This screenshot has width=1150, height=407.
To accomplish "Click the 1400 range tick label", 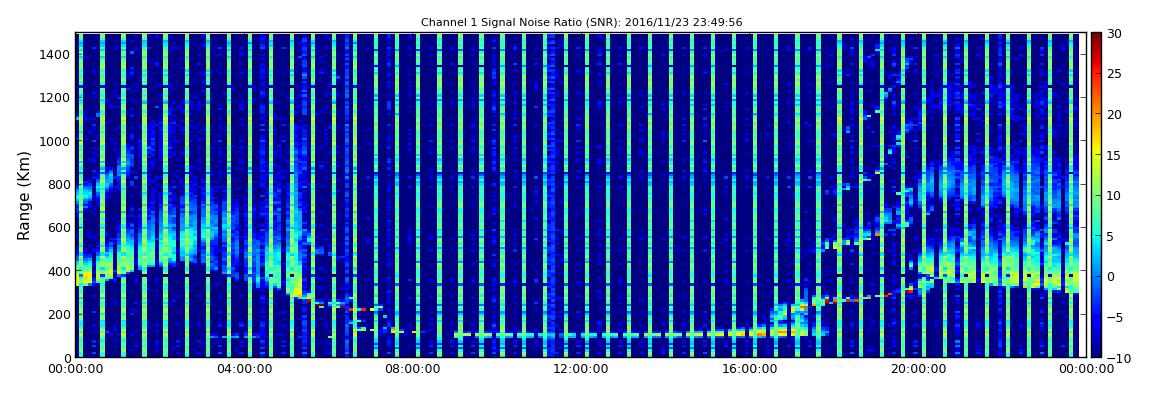I will click(57, 54).
